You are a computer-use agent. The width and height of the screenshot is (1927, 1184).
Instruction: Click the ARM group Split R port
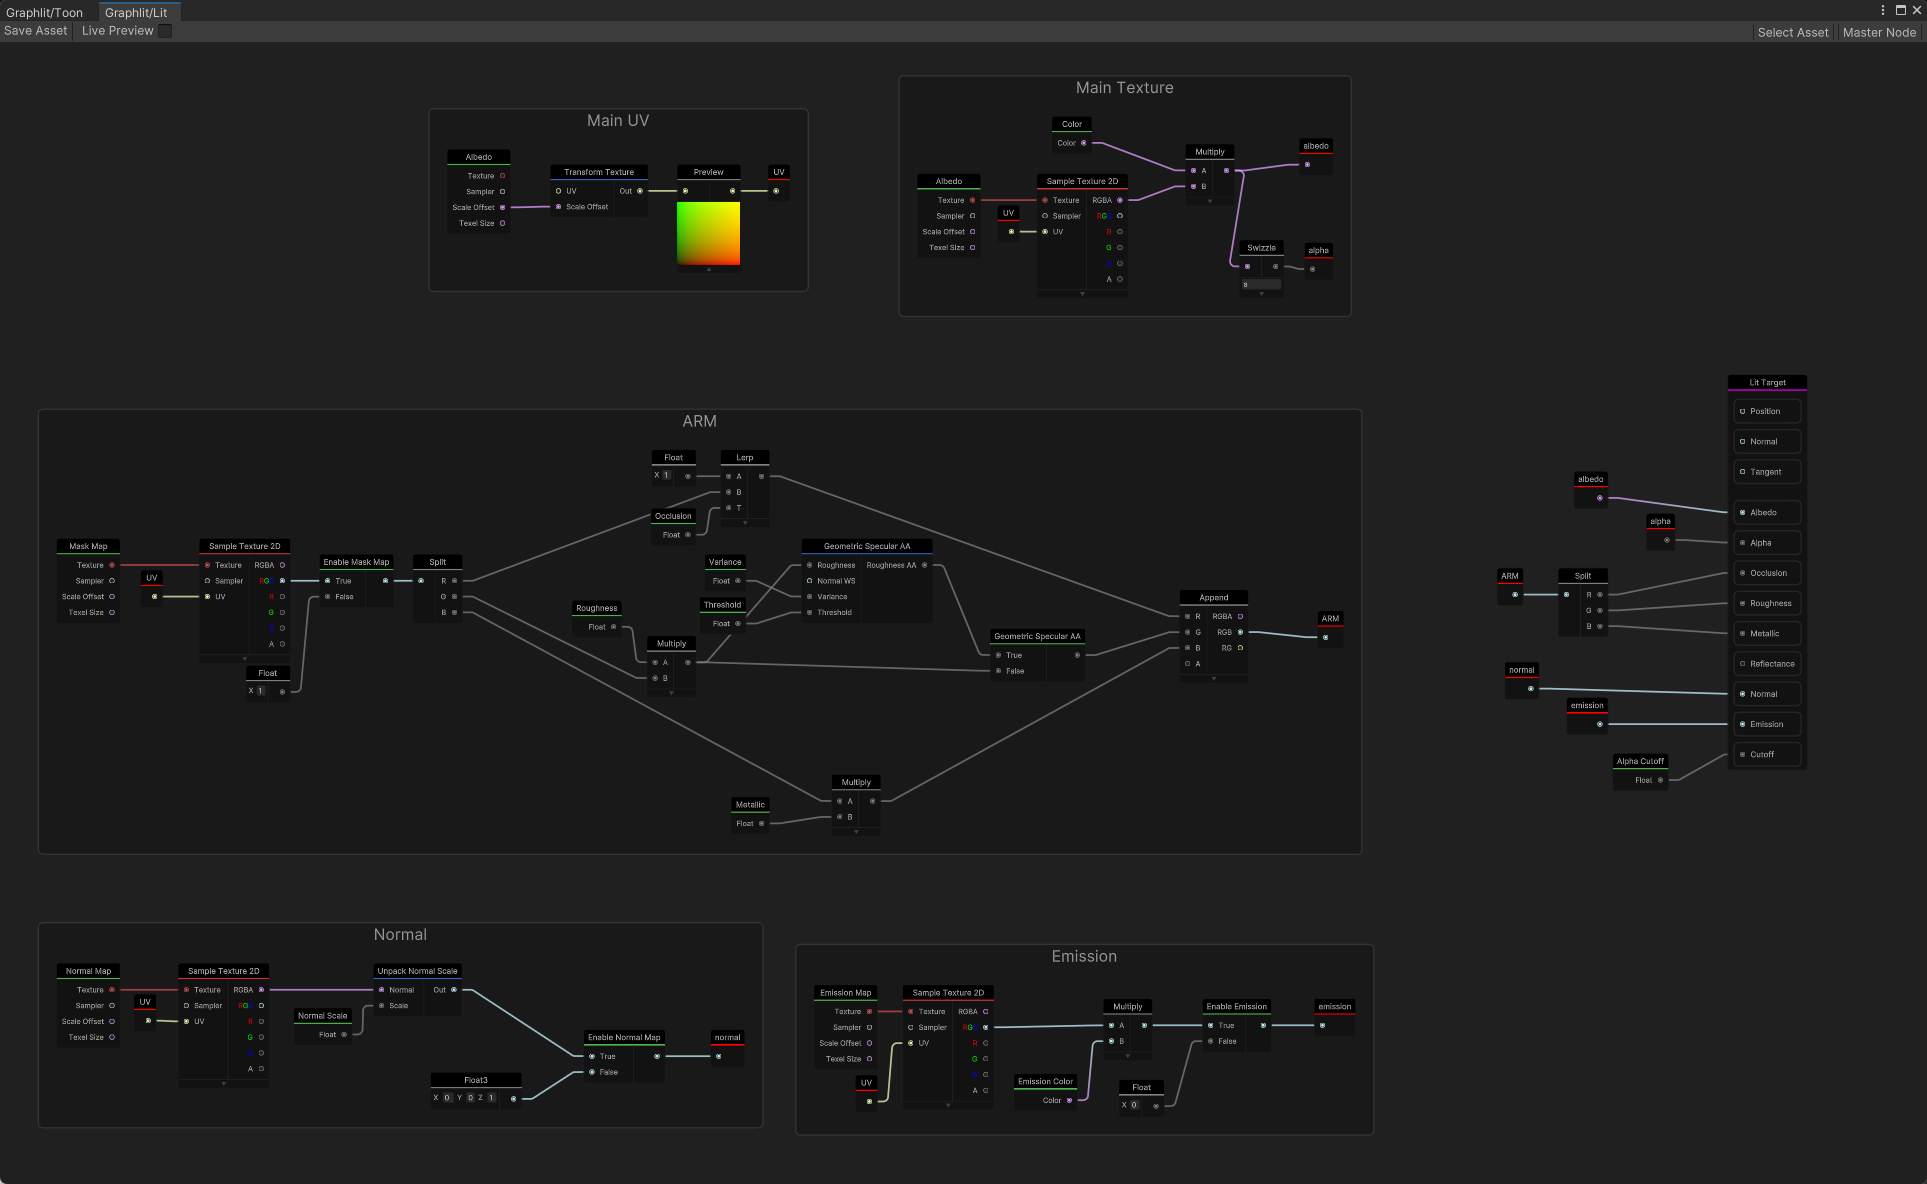(x=454, y=581)
